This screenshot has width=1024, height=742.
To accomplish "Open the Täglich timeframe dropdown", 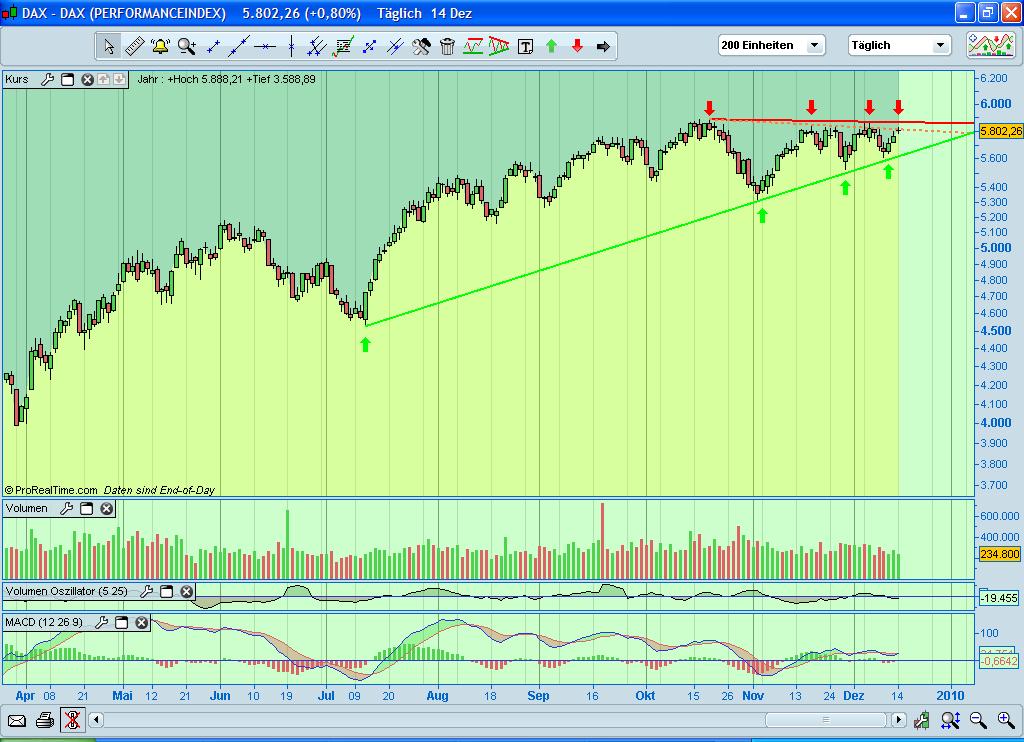I will click(x=940, y=45).
